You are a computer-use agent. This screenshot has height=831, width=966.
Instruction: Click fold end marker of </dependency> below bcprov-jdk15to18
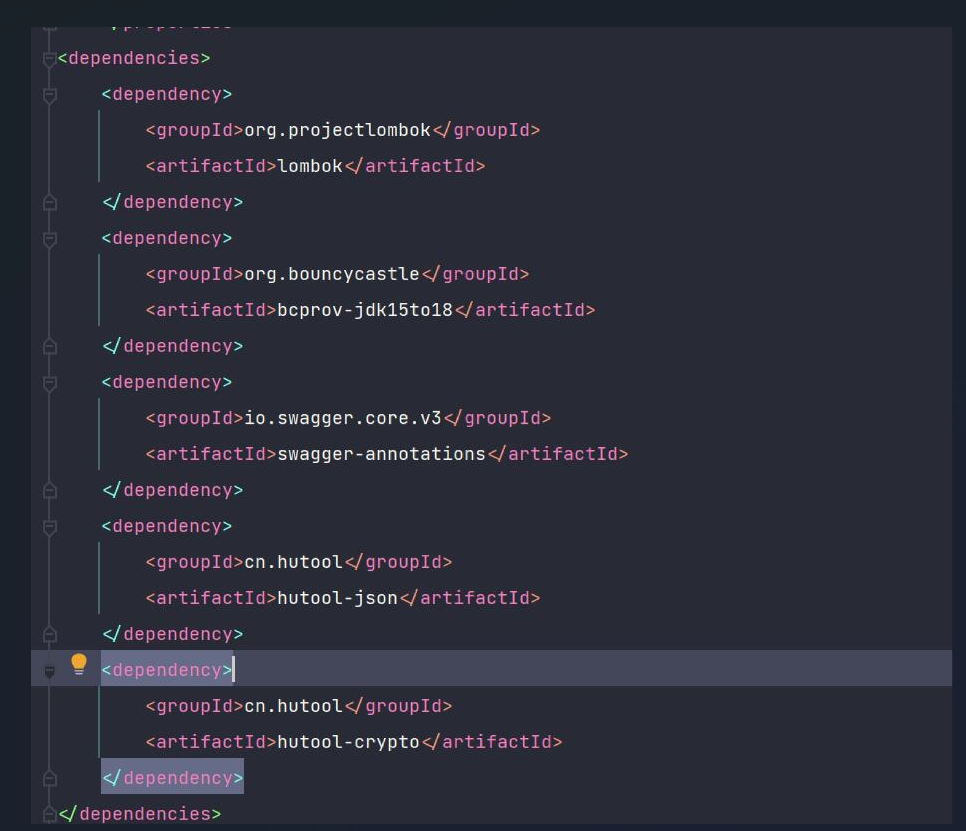click(50, 347)
